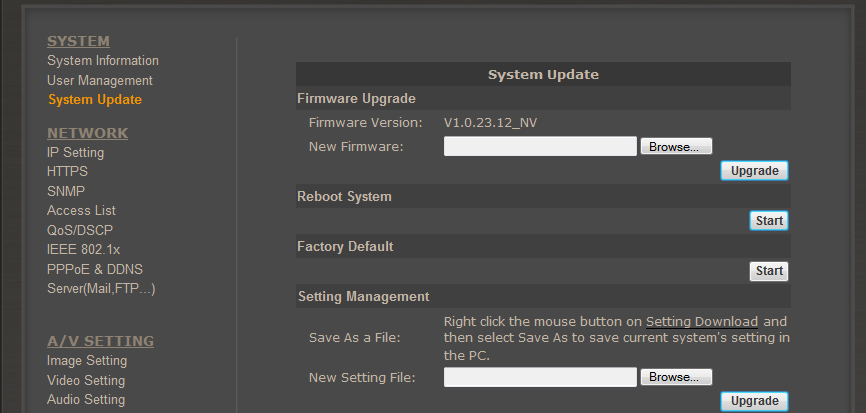The image size is (866, 413).
Task: Open HTTPS network settings
Action: [67, 172]
